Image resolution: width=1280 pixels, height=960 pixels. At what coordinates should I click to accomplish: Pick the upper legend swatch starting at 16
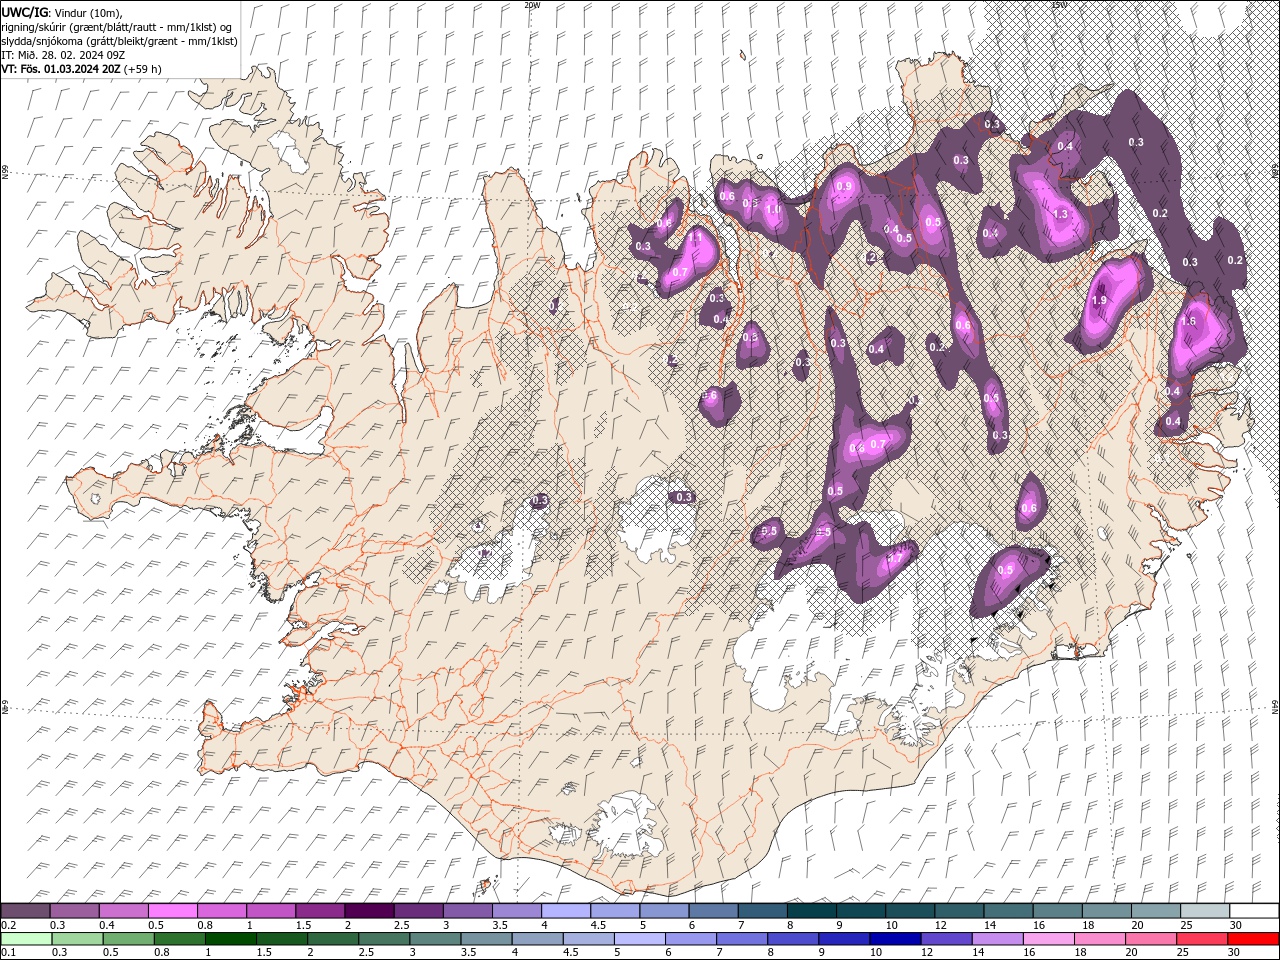click(1057, 911)
